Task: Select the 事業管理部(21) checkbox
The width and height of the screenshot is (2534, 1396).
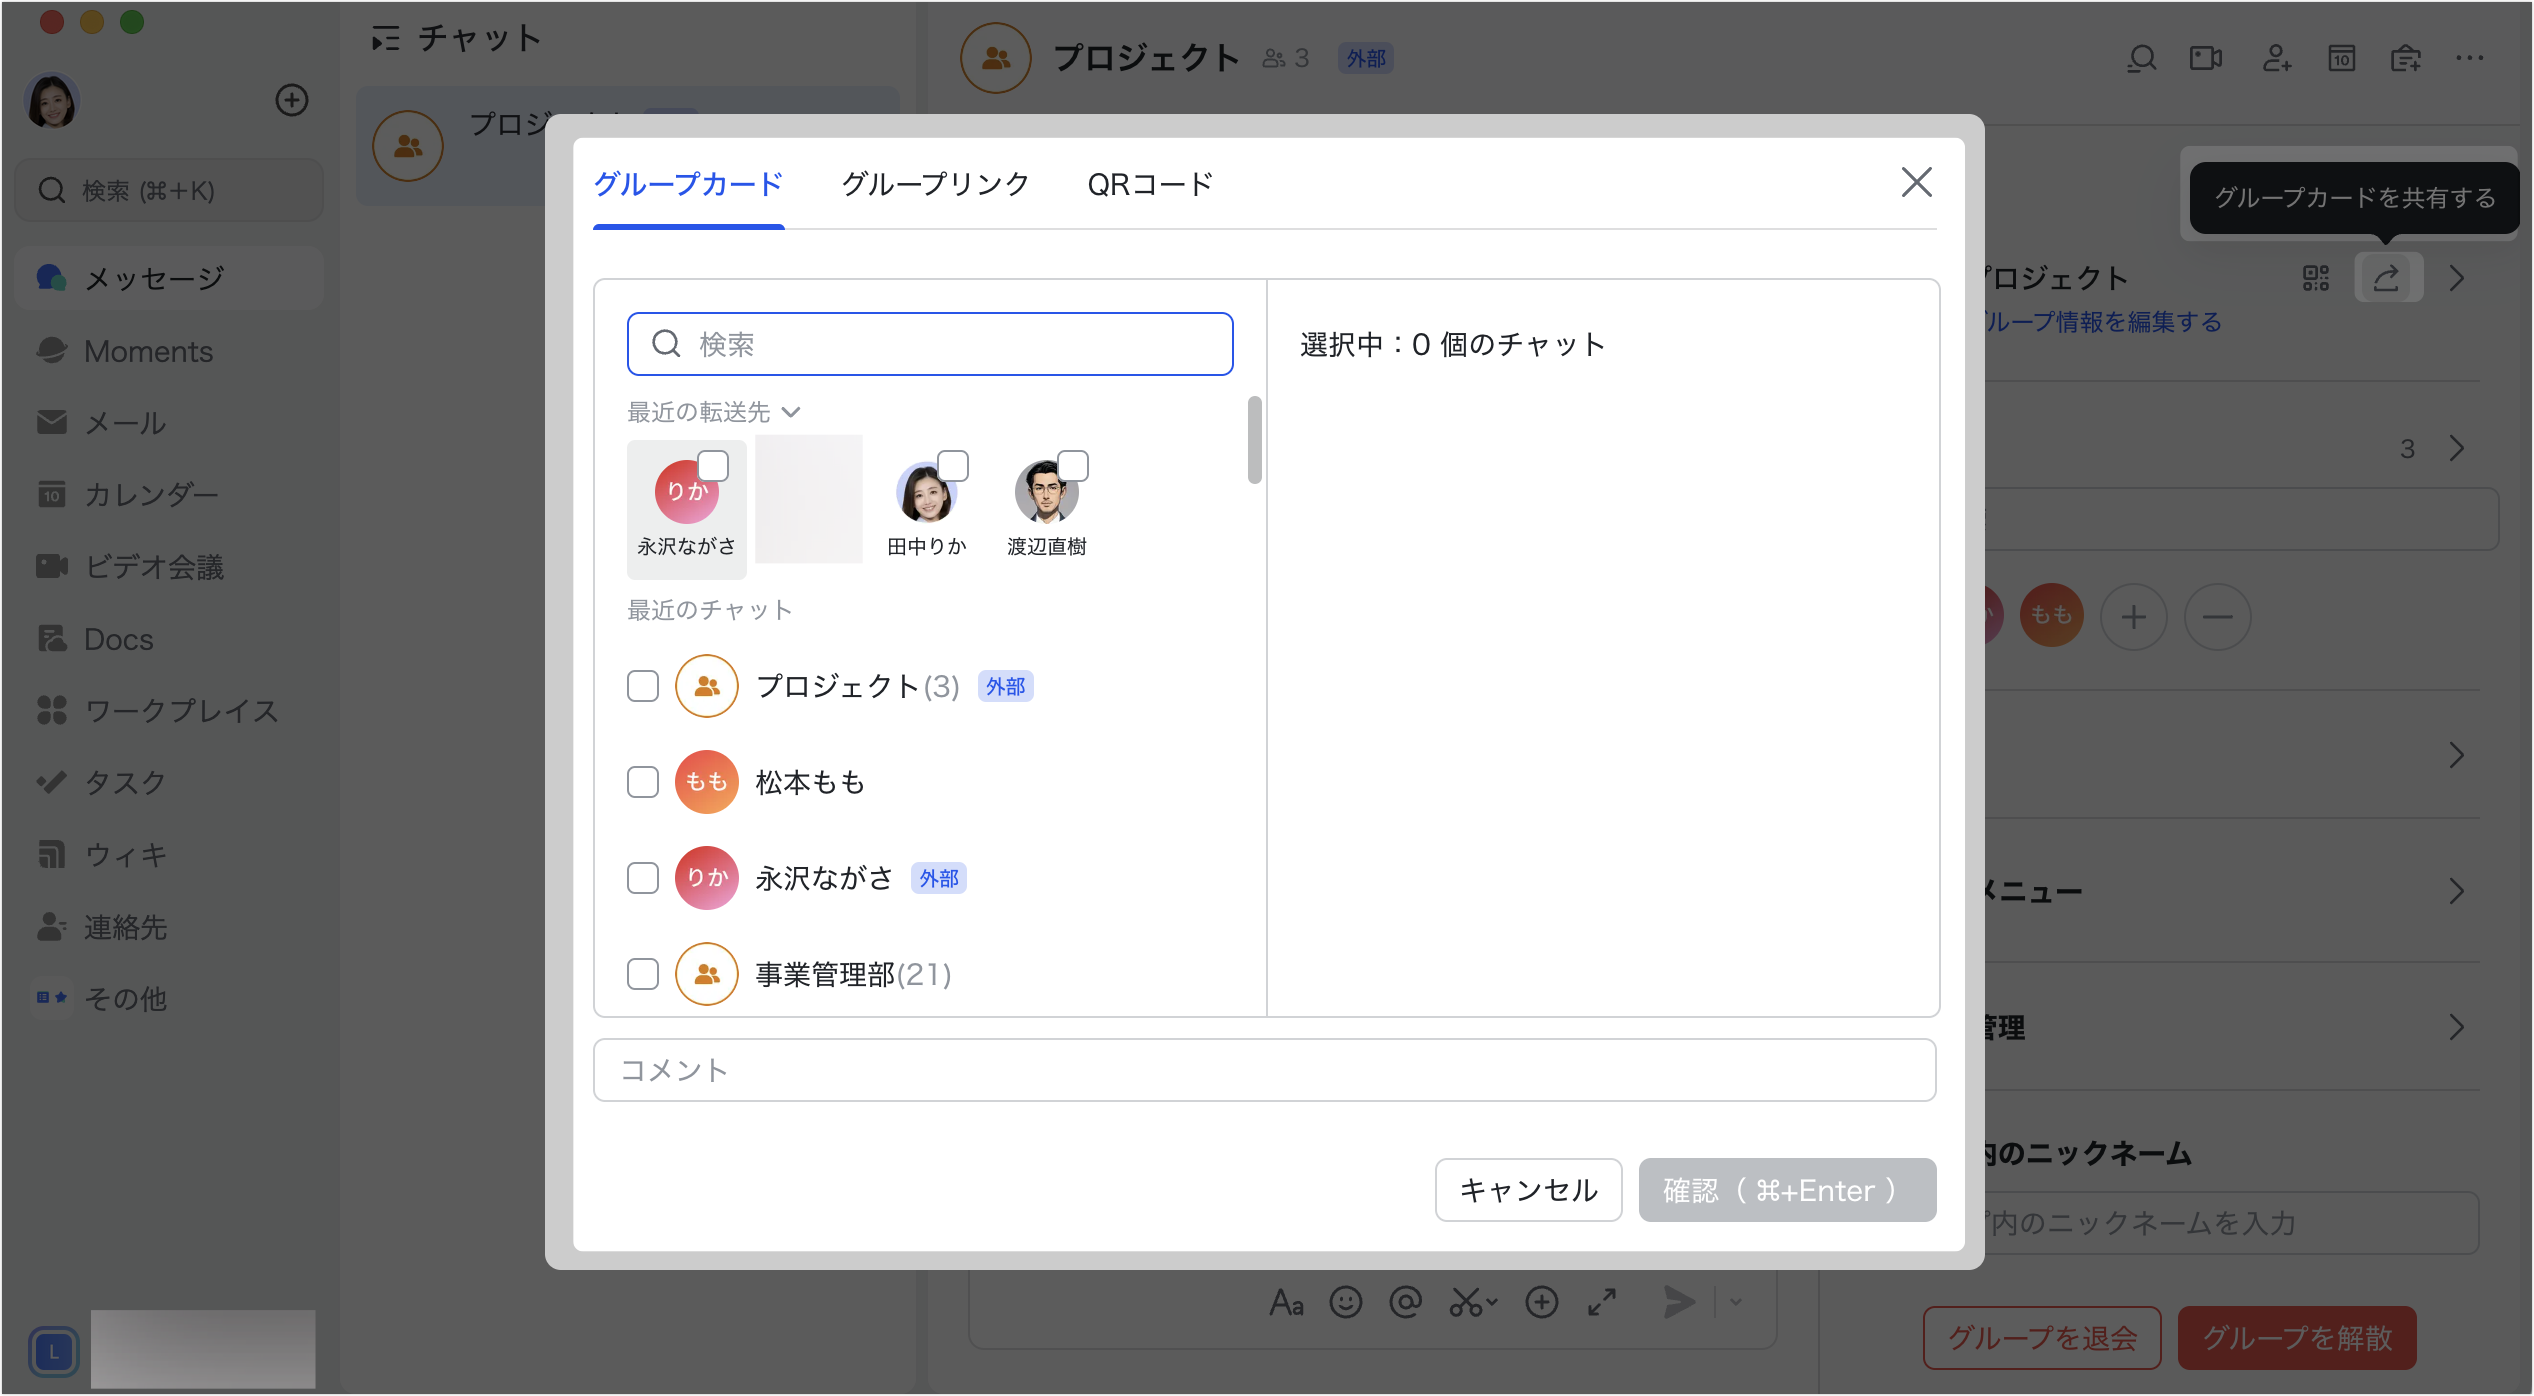Action: (x=643, y=974)
